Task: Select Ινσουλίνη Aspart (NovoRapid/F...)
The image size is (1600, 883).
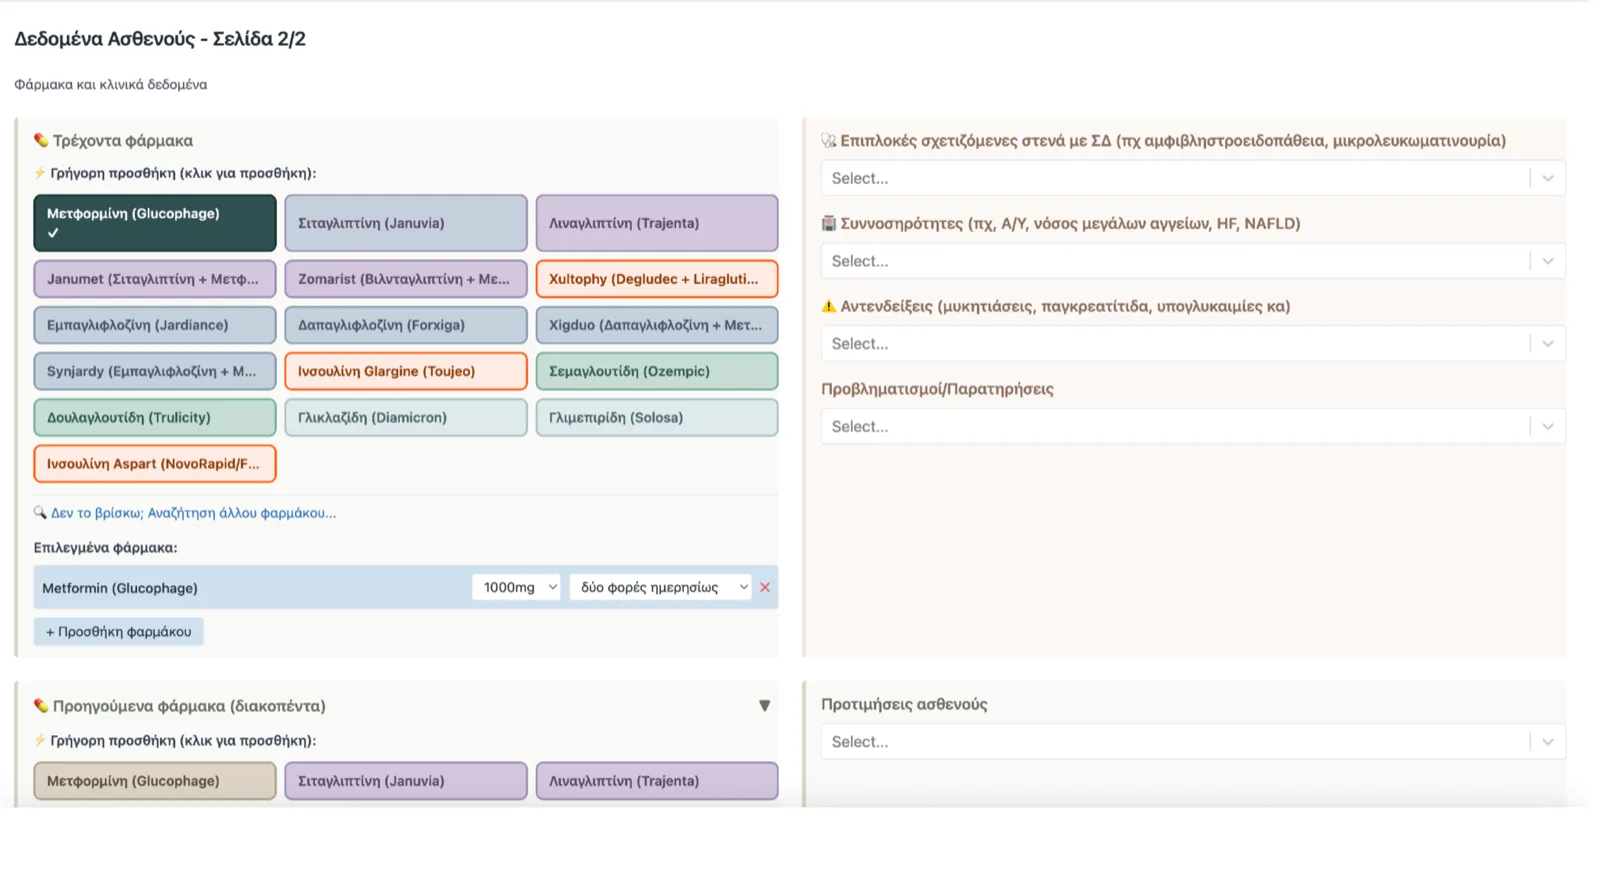Action: point(155,463)
